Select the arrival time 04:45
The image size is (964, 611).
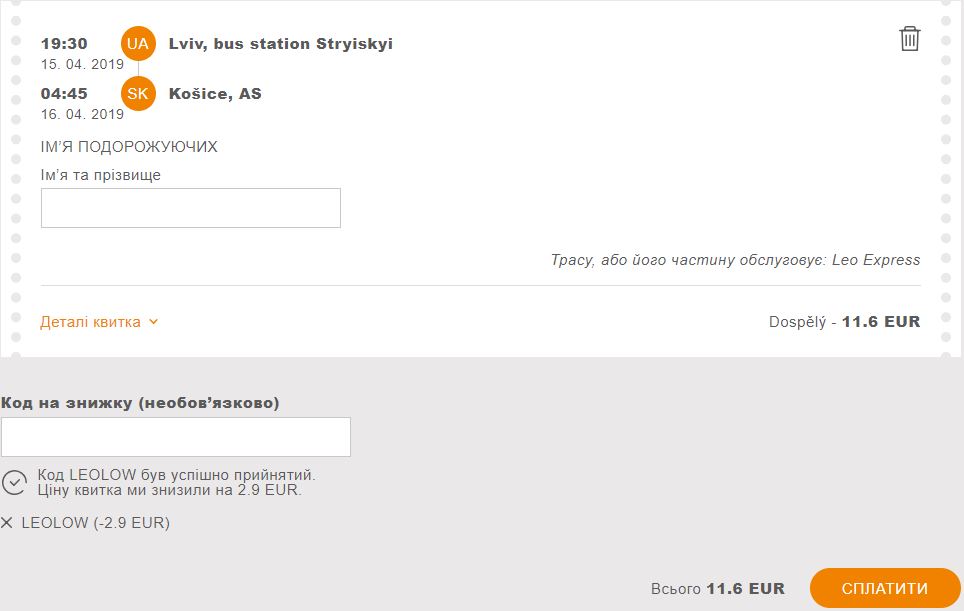[x=64, y=93]
